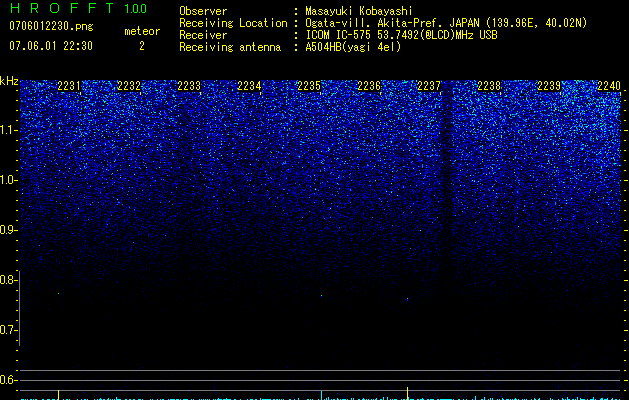Click the meteor count label
The height and width of the screenshot is (400, 629).
[142, 31]
